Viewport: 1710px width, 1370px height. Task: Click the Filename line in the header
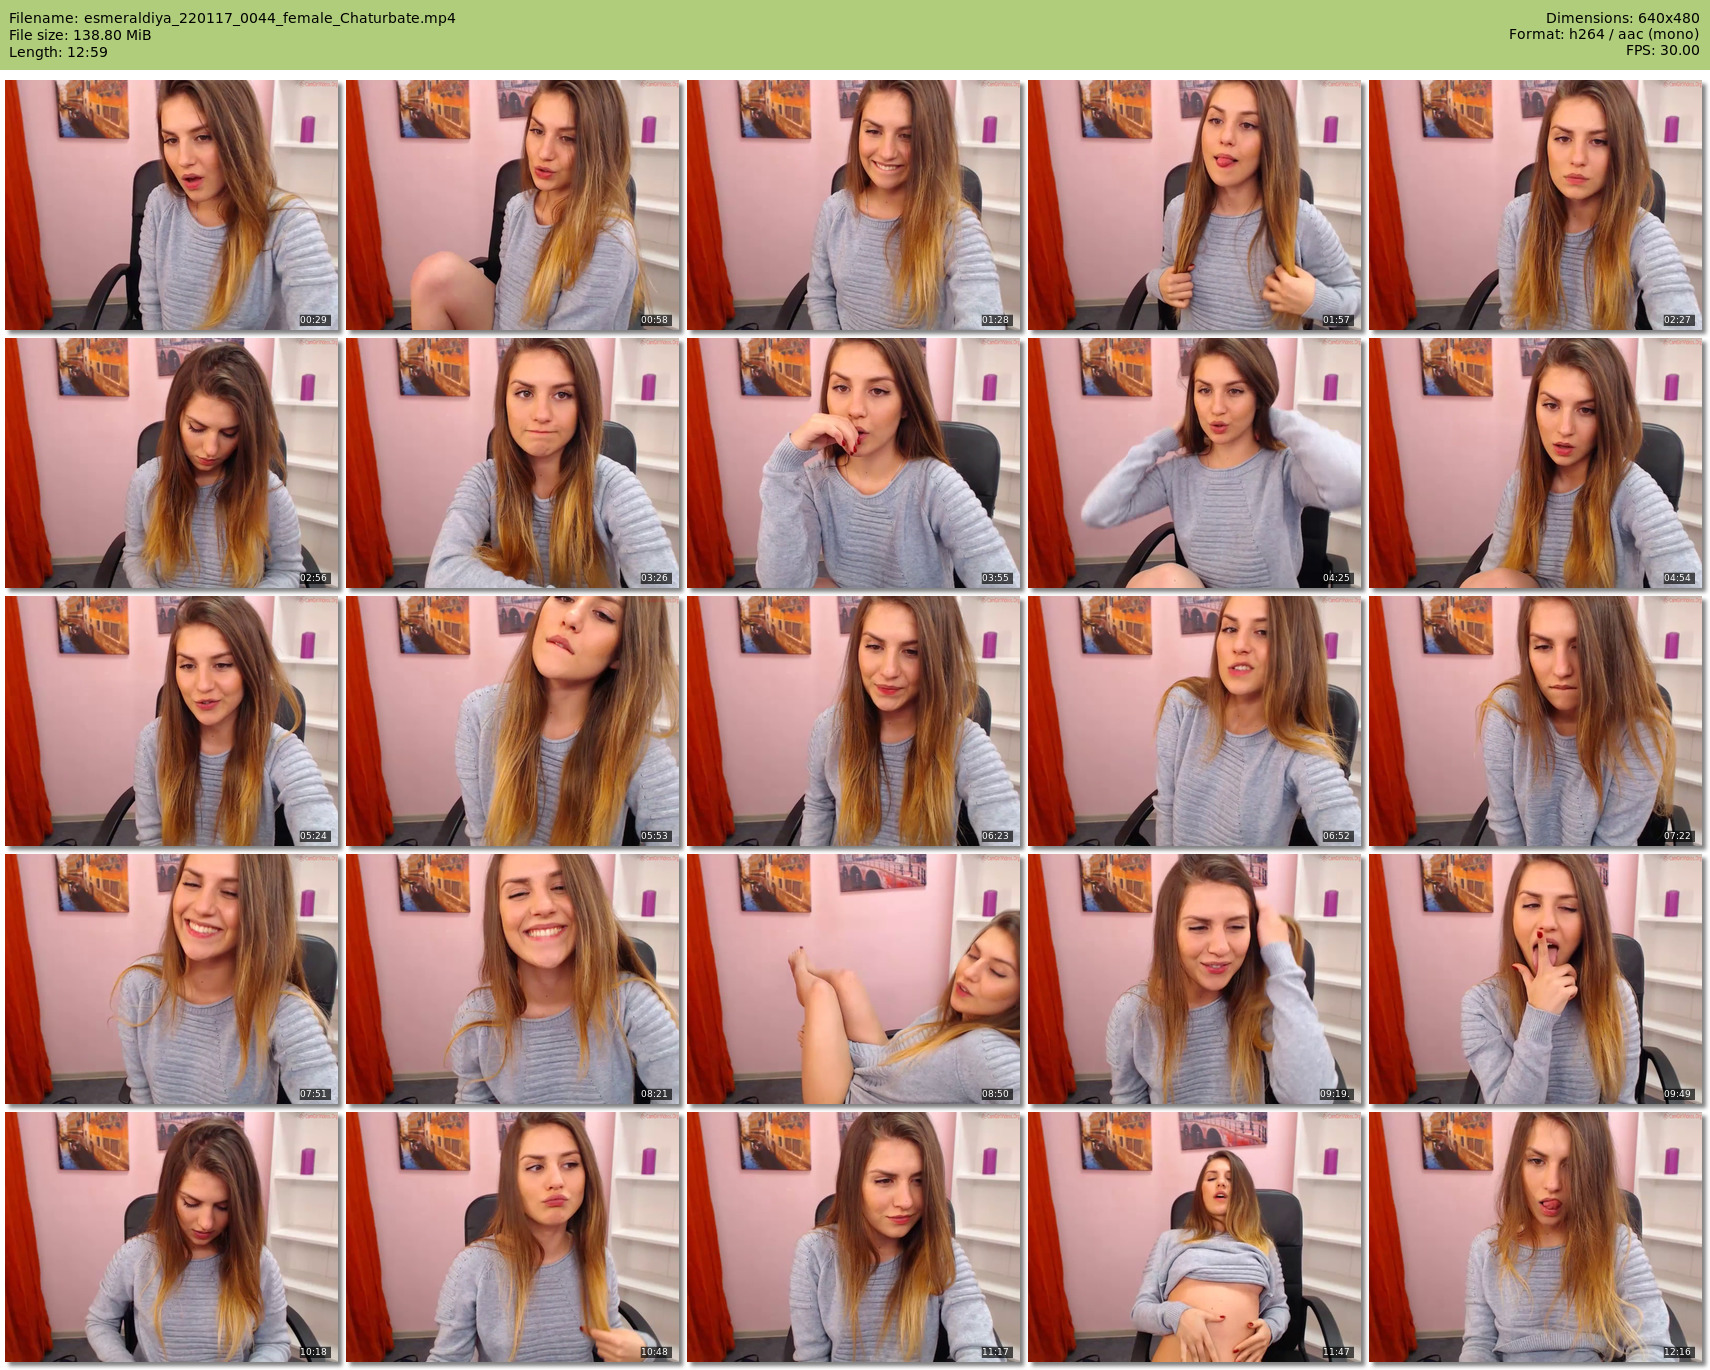point(232,18)
